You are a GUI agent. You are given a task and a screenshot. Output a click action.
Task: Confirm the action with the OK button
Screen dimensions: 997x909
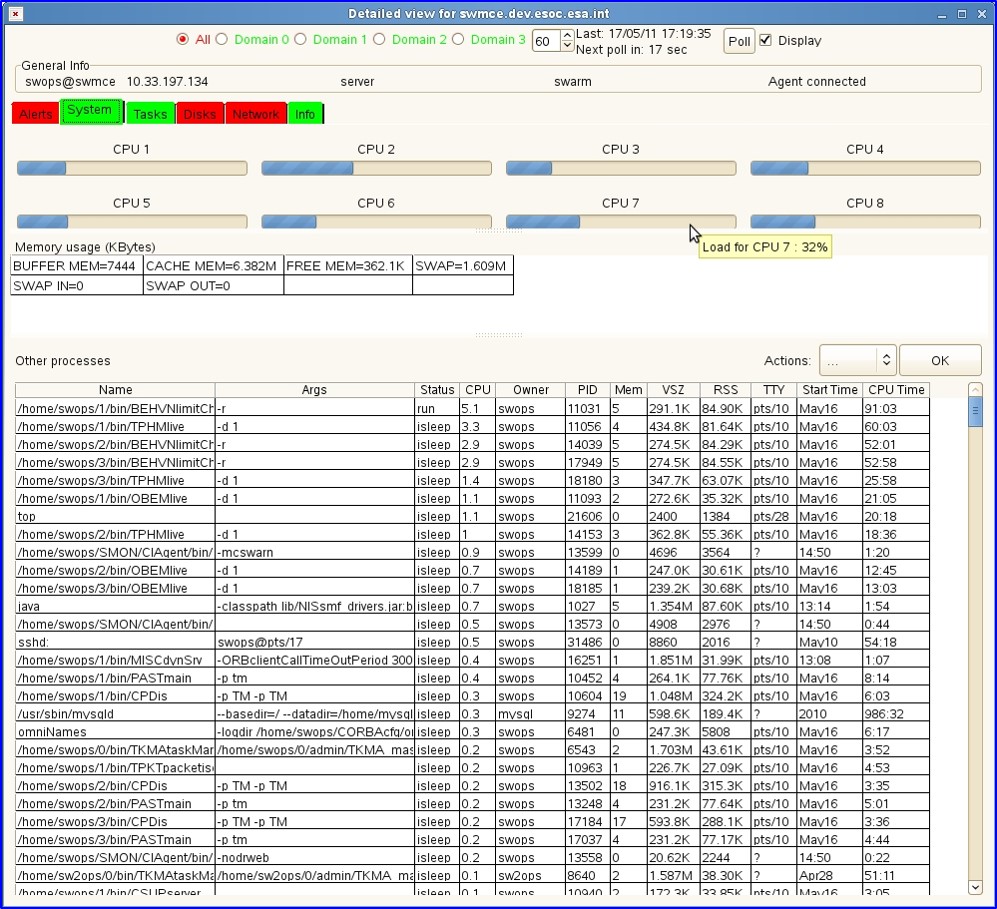(x=940, y=360)
